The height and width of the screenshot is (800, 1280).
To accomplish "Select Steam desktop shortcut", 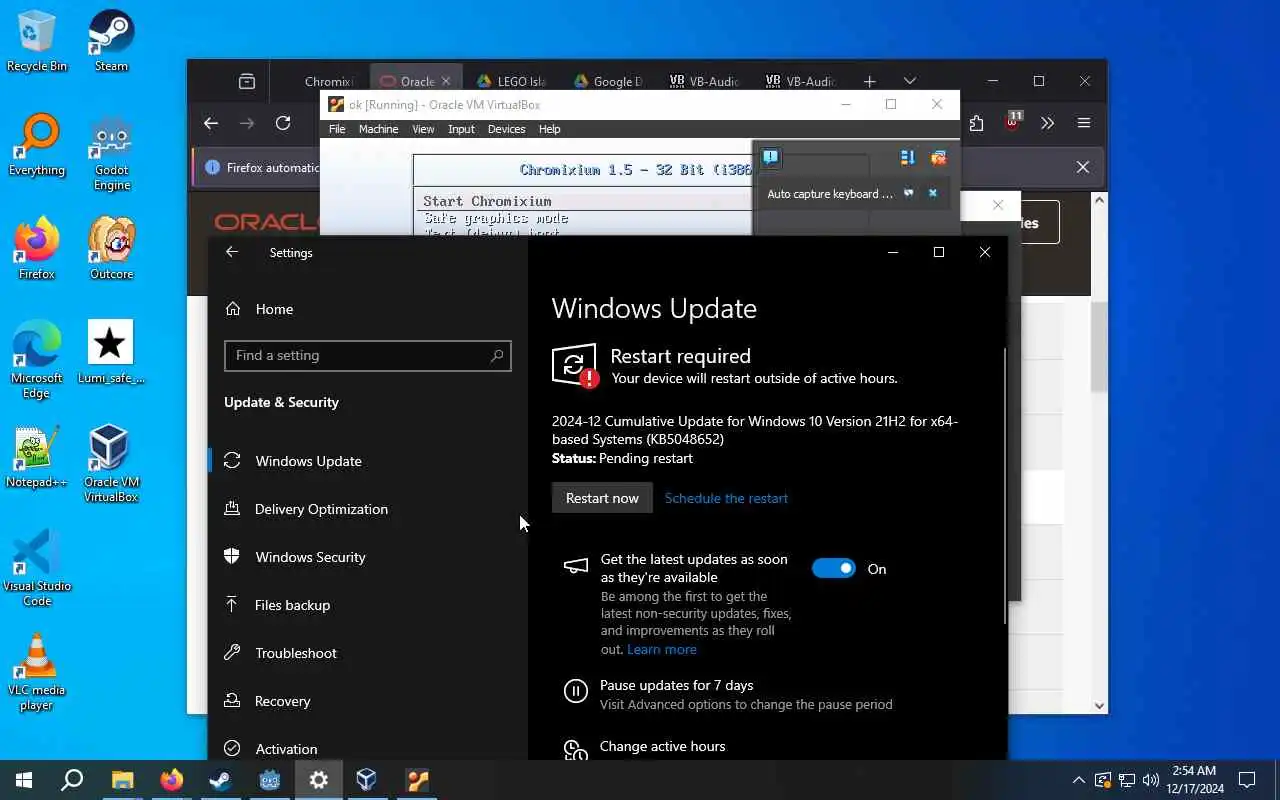I will point(111,41).
